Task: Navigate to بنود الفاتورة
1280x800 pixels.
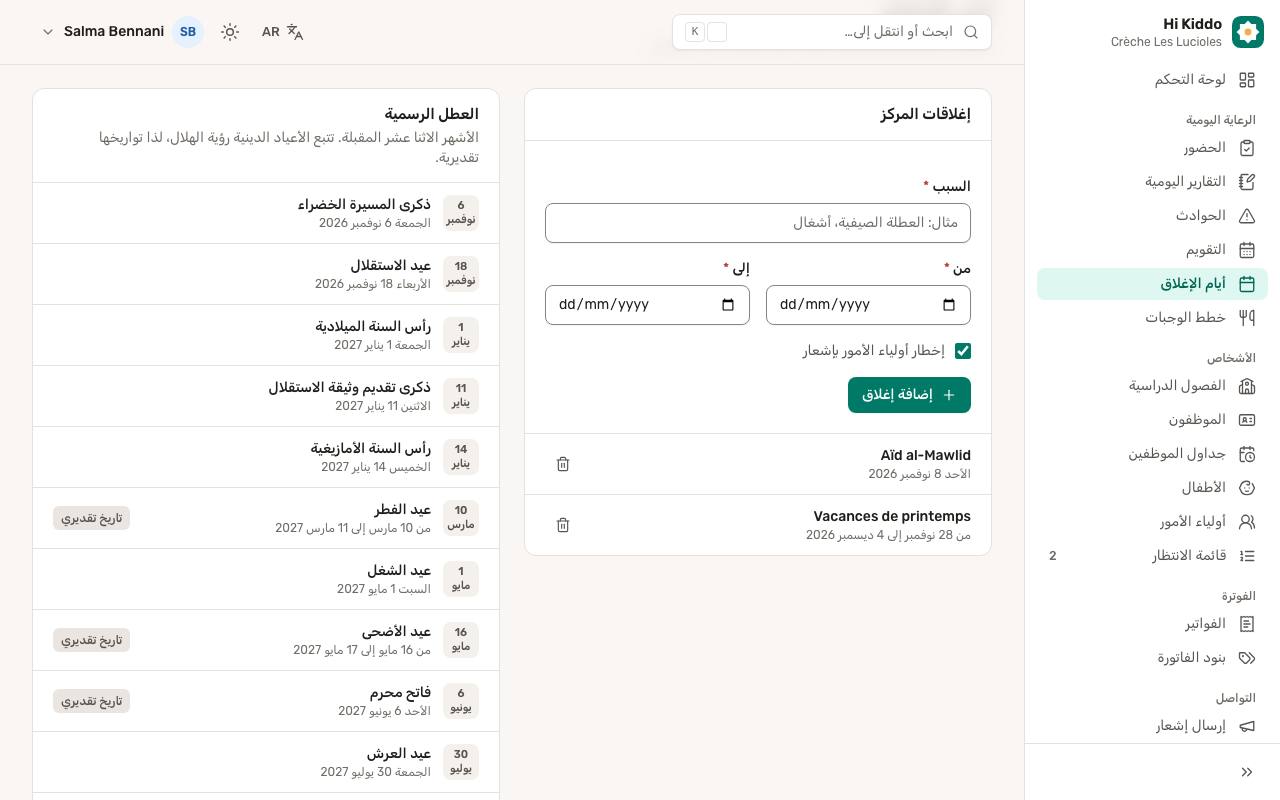Action: click(1152, 658)
